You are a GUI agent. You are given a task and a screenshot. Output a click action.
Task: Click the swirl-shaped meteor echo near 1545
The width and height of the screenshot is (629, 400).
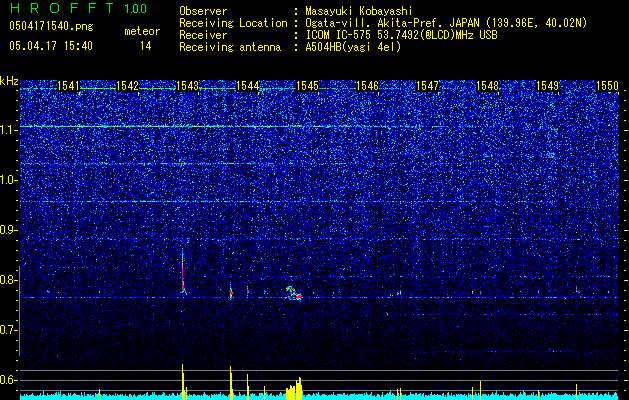294,293
